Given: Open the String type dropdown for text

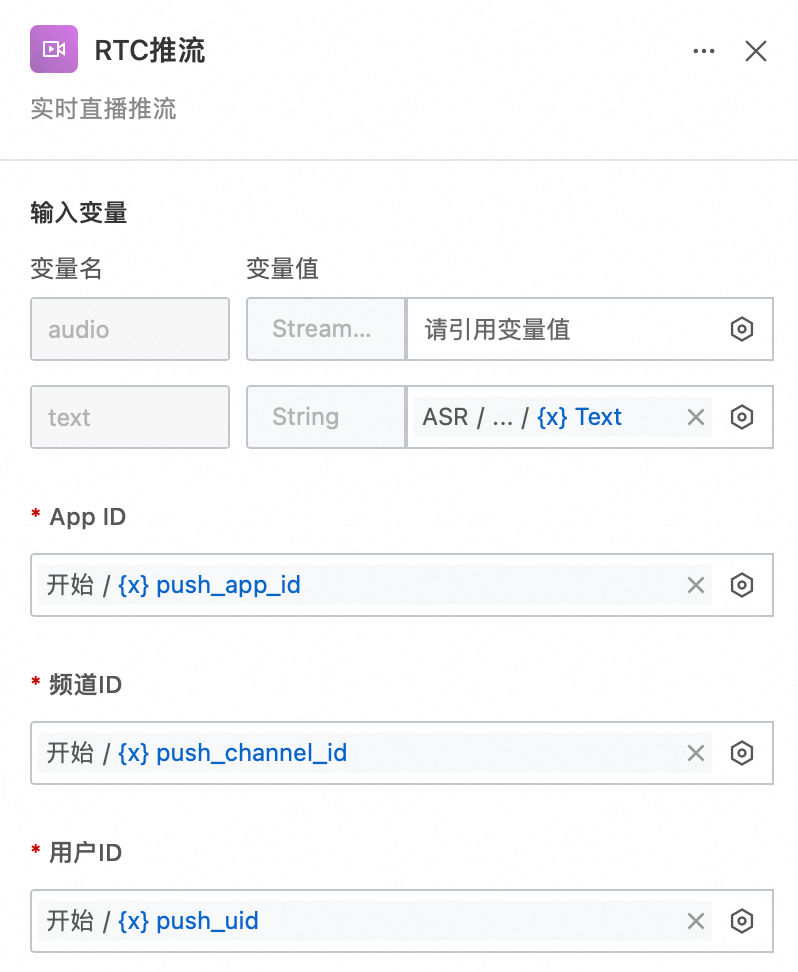Looking at the screenshot, I should pyautogui.click(x=325, y=417).
